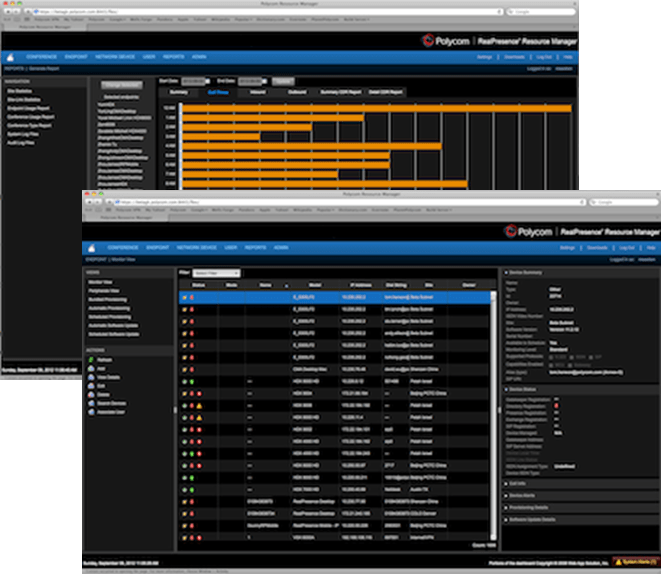
Task: Click the warning triangle in the HDX 8006 row
Action: coord(199,406)
